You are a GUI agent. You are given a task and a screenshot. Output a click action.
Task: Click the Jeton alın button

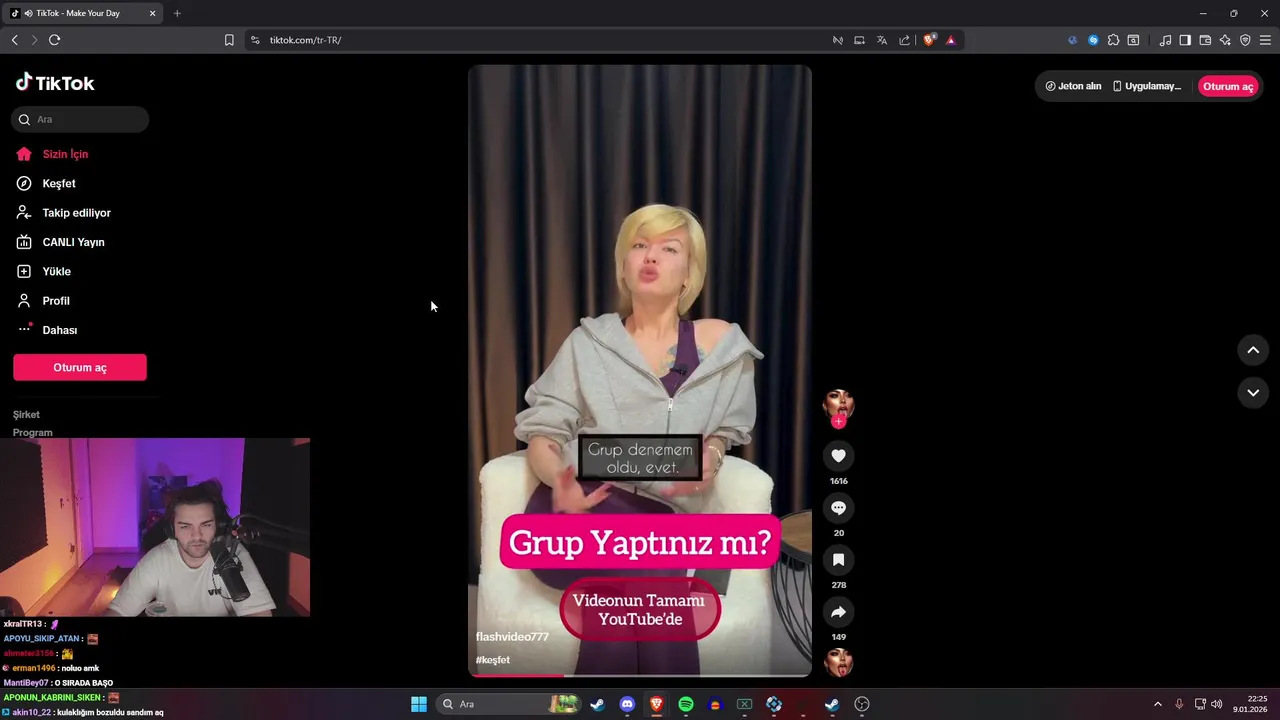1073,86
